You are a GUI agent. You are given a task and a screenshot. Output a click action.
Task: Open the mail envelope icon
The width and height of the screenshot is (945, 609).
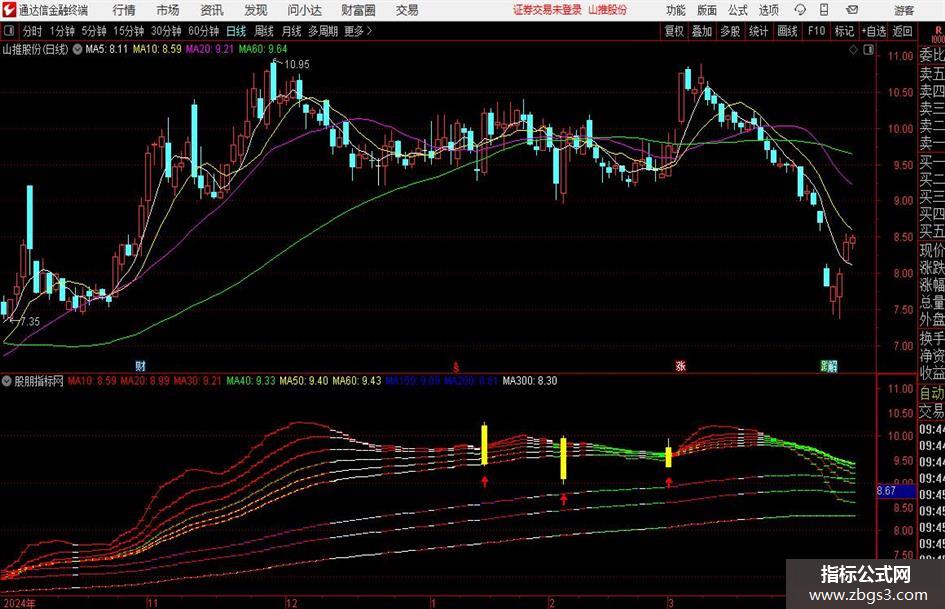[852, 10]
